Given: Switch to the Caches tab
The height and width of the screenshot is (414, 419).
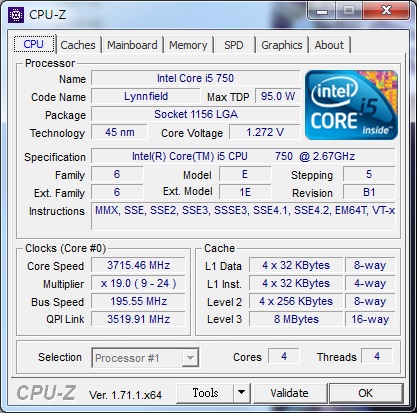Looking at the screenshot, I should 78,45.
